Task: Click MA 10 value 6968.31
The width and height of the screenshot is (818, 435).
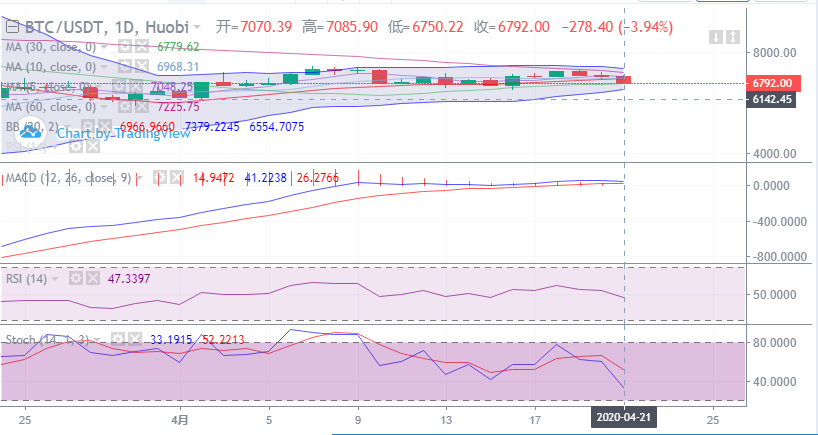Action: (x=178, y=67)
